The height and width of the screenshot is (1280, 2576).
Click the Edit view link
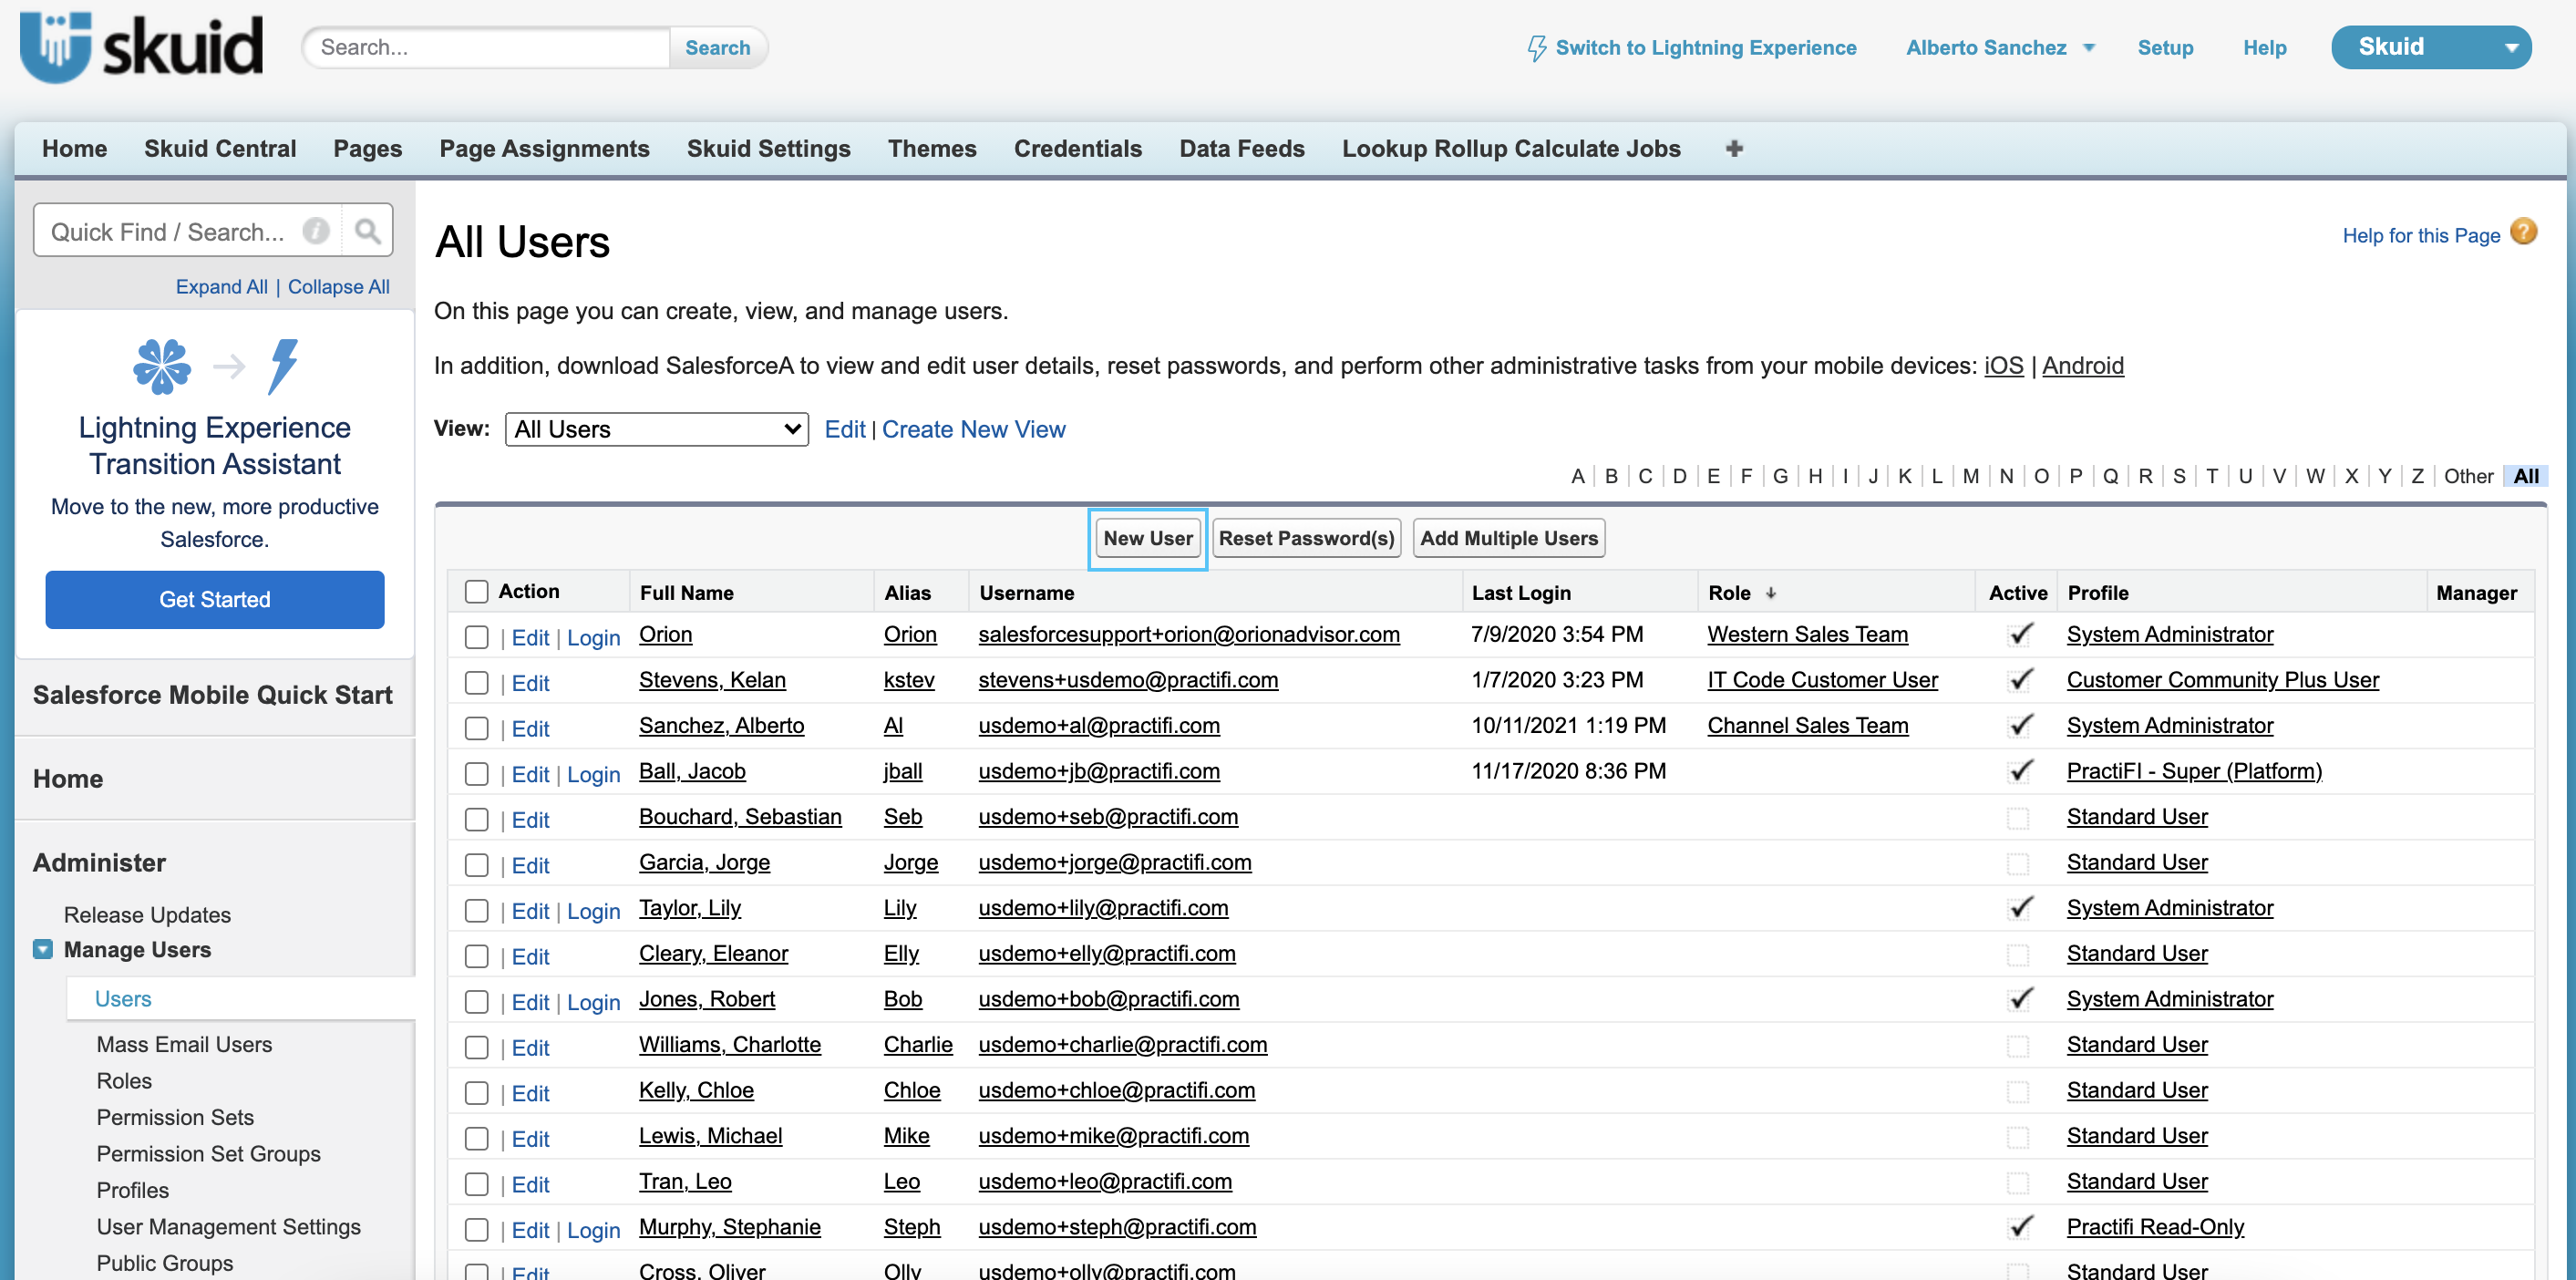click(x=844, y=429)
